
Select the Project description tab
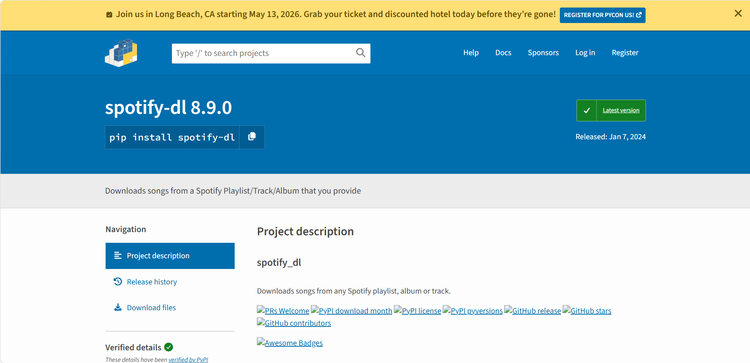[x=170, y=256]
